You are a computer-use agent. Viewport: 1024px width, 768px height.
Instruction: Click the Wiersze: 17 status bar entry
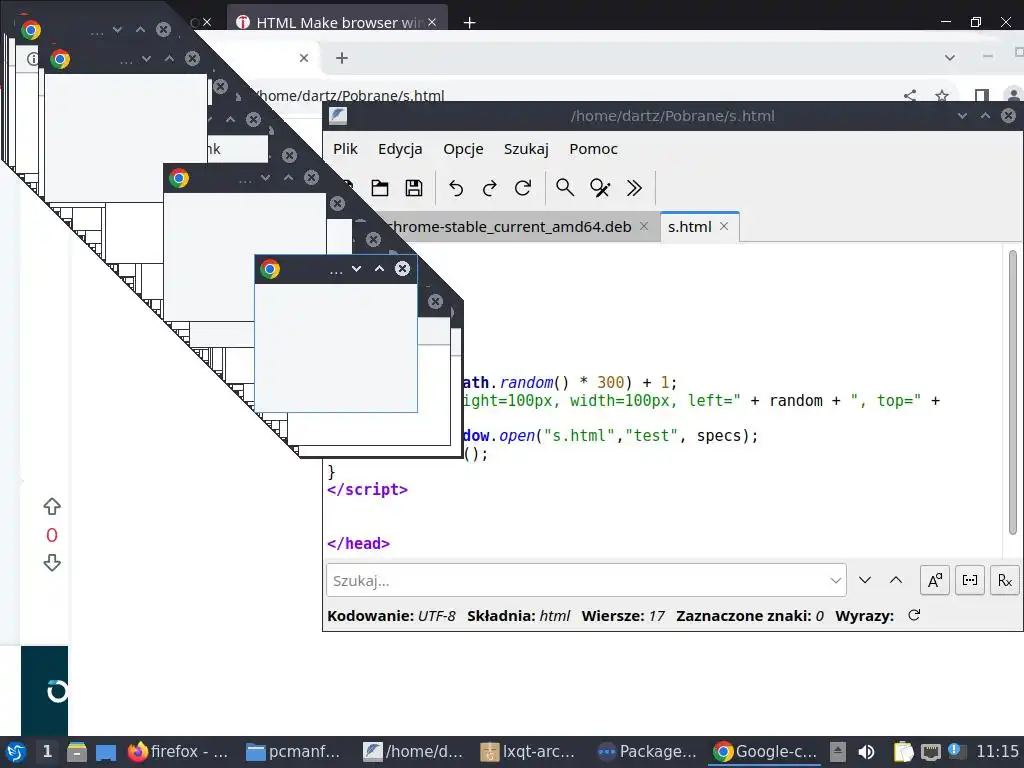pos(623,616)
